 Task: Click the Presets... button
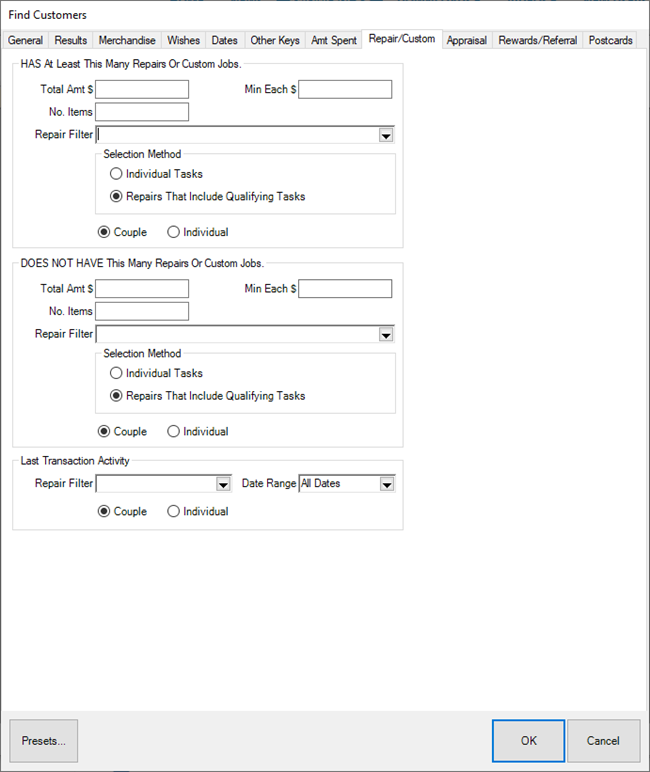pyautogui.click(x=44, y=741)
